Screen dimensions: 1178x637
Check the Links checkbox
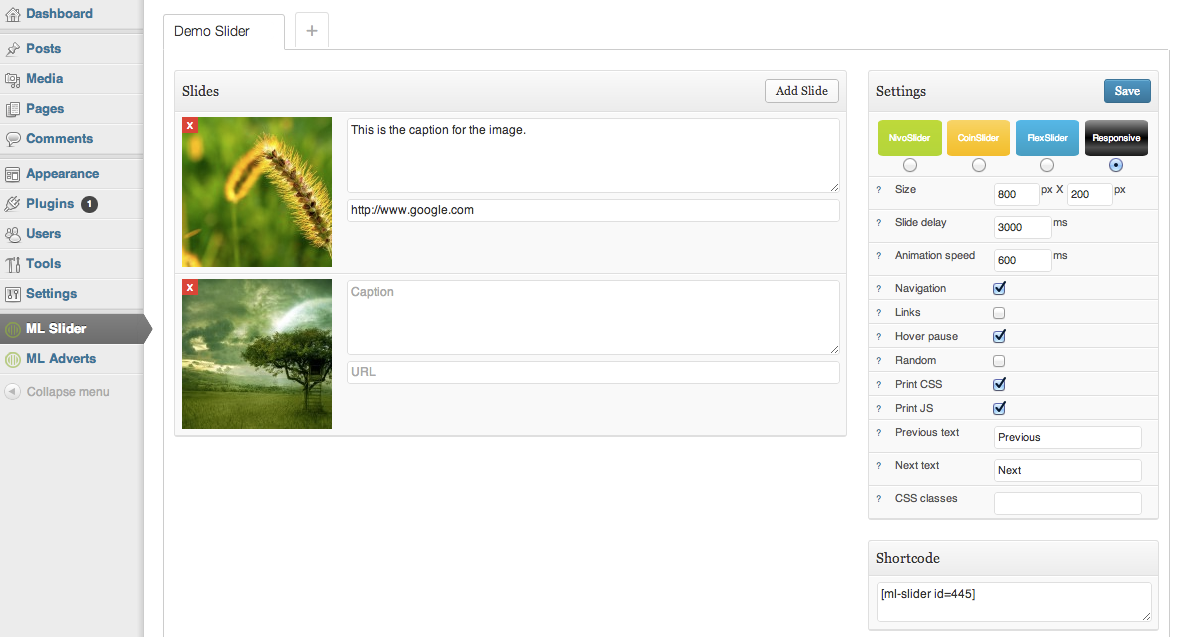999,312
